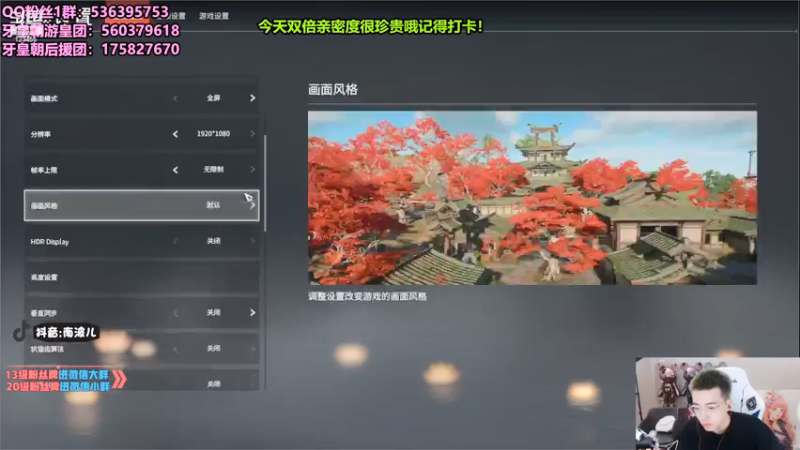Select the 抗锯齿算法 row label
800x450 pixels.
(x=47, y=349)
